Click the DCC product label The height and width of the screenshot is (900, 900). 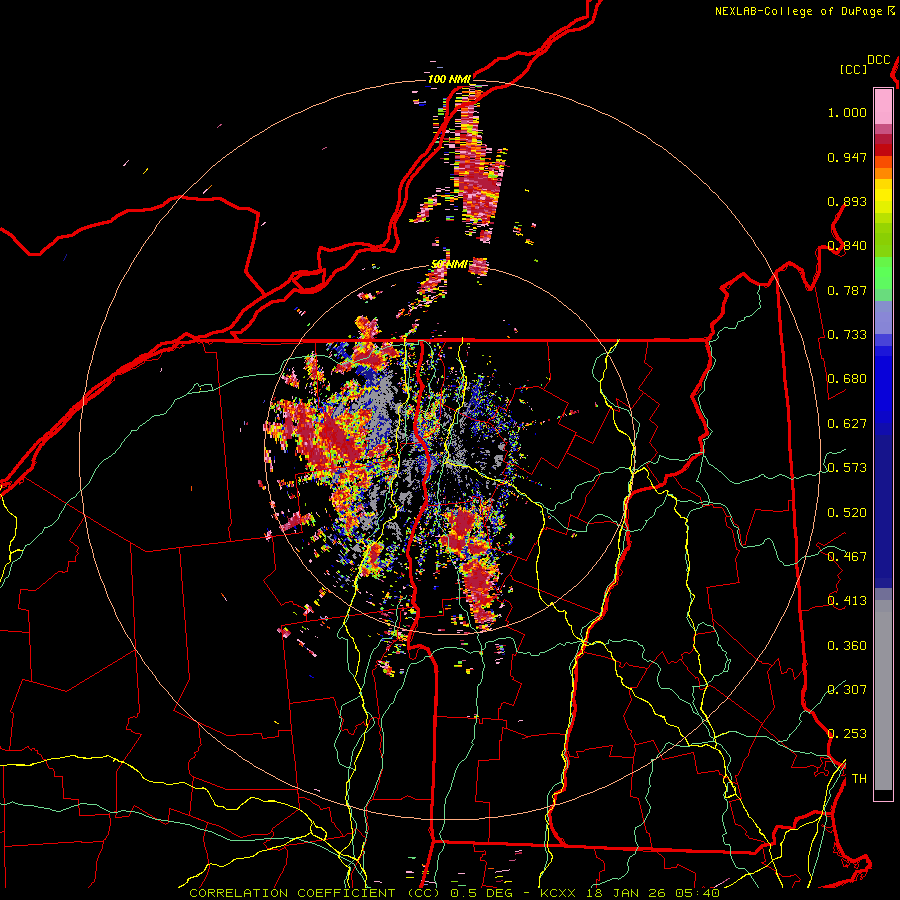click(879, 60)
